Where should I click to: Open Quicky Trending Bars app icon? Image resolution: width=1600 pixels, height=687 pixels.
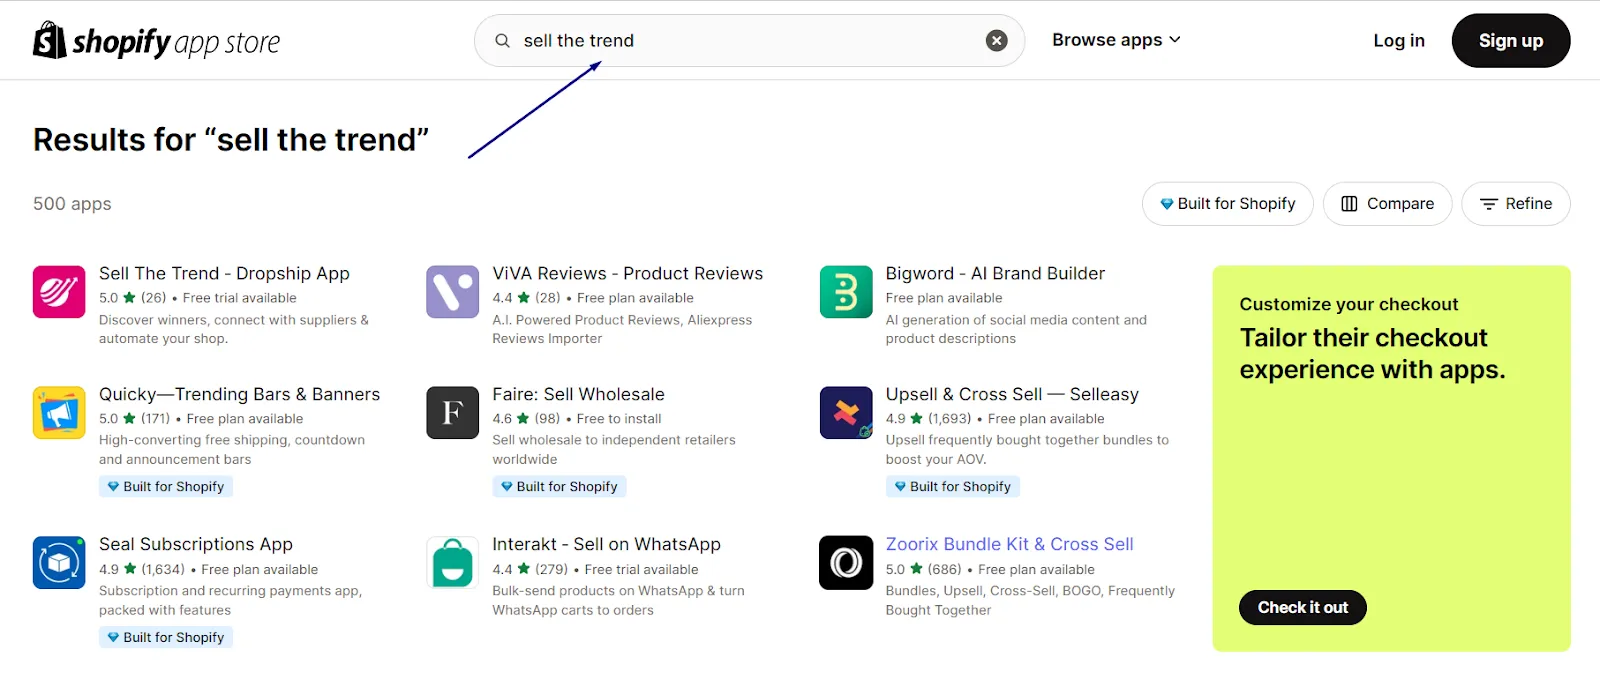59,413
